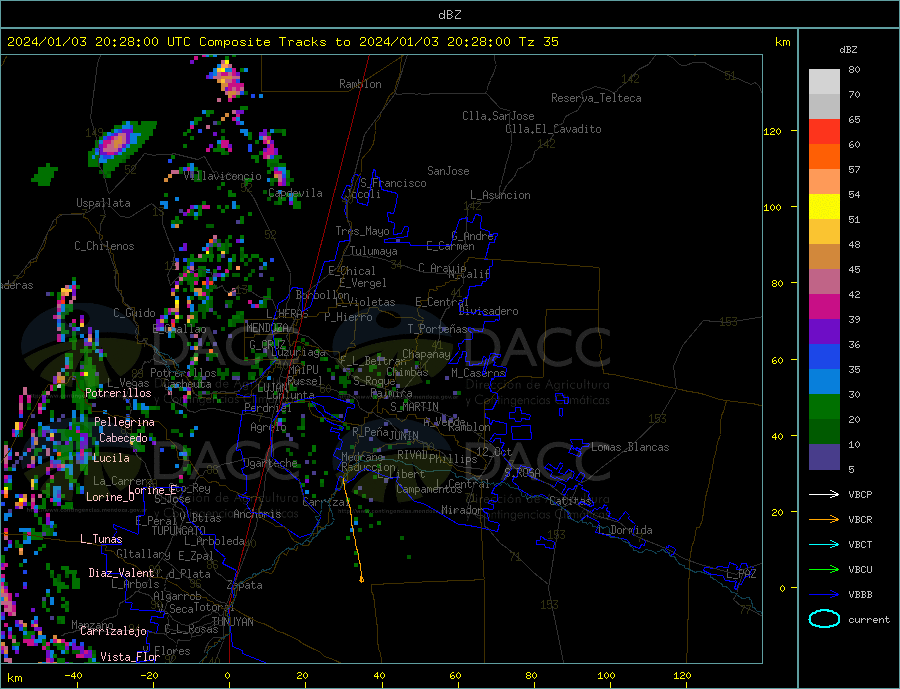Click the 'Capdevila' map label
Viewport: 900px width, 689px height.
click(295, 193)
